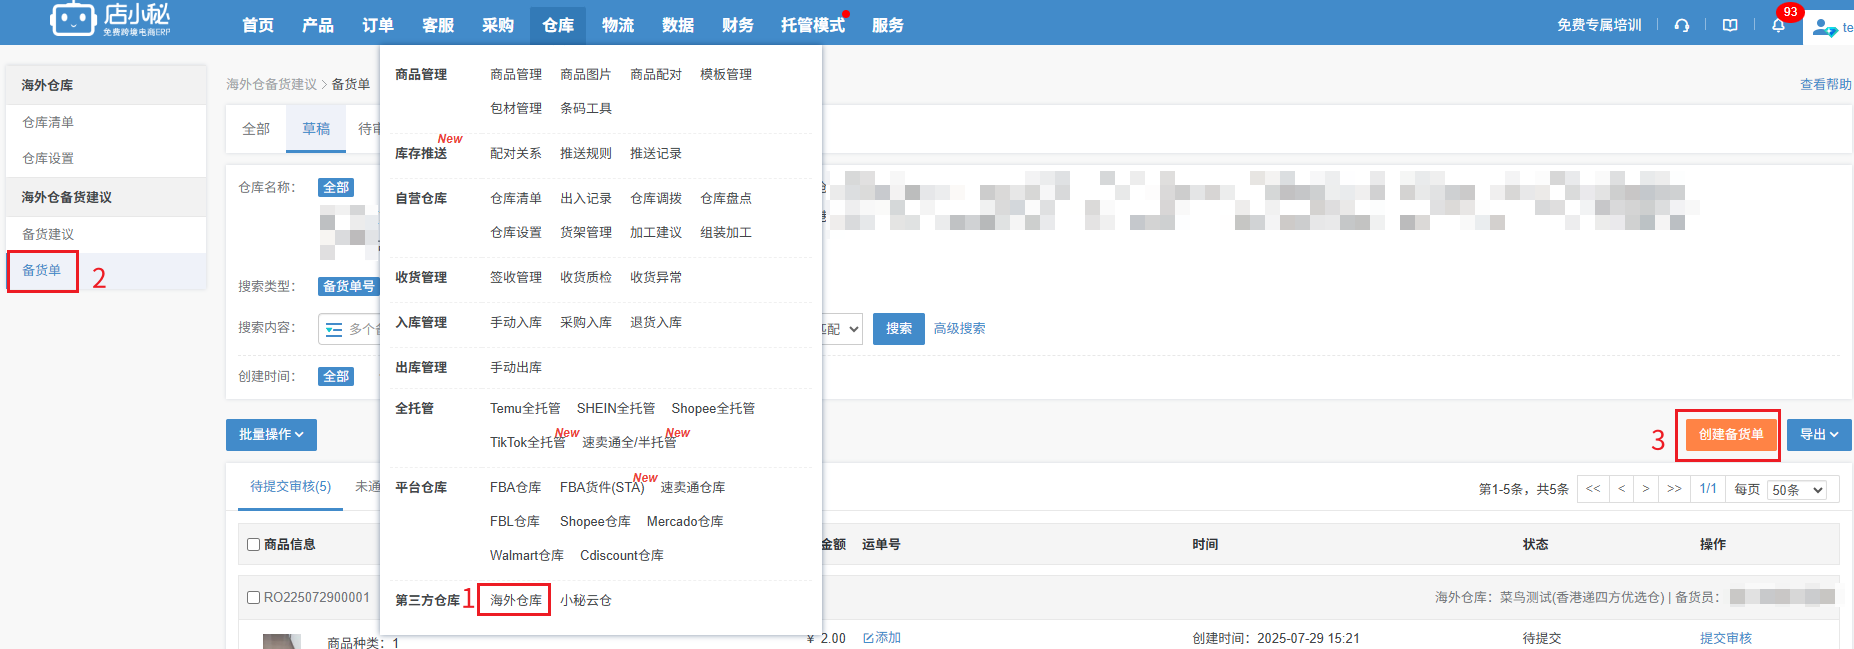Viewport: 1854px width, 649px height.
Task: Select 签收管理 under 收货管理
Action: pos(516,277)
